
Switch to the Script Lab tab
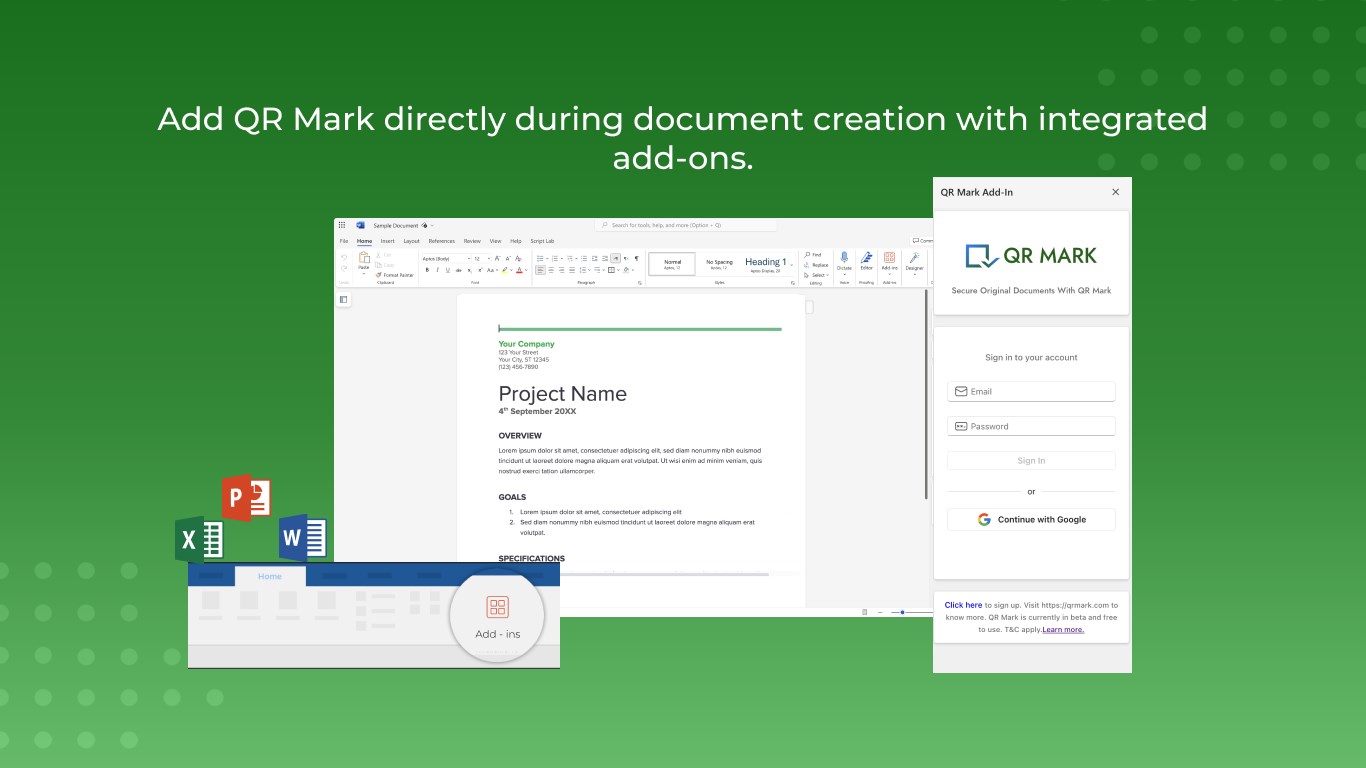click(542, 241)
